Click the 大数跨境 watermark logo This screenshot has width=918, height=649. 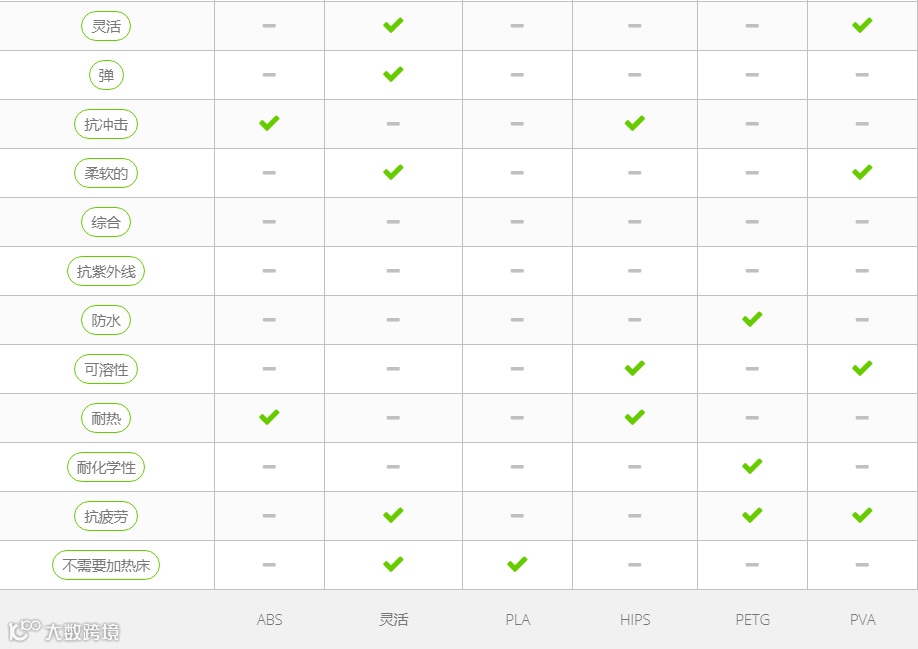click(64, 630)
